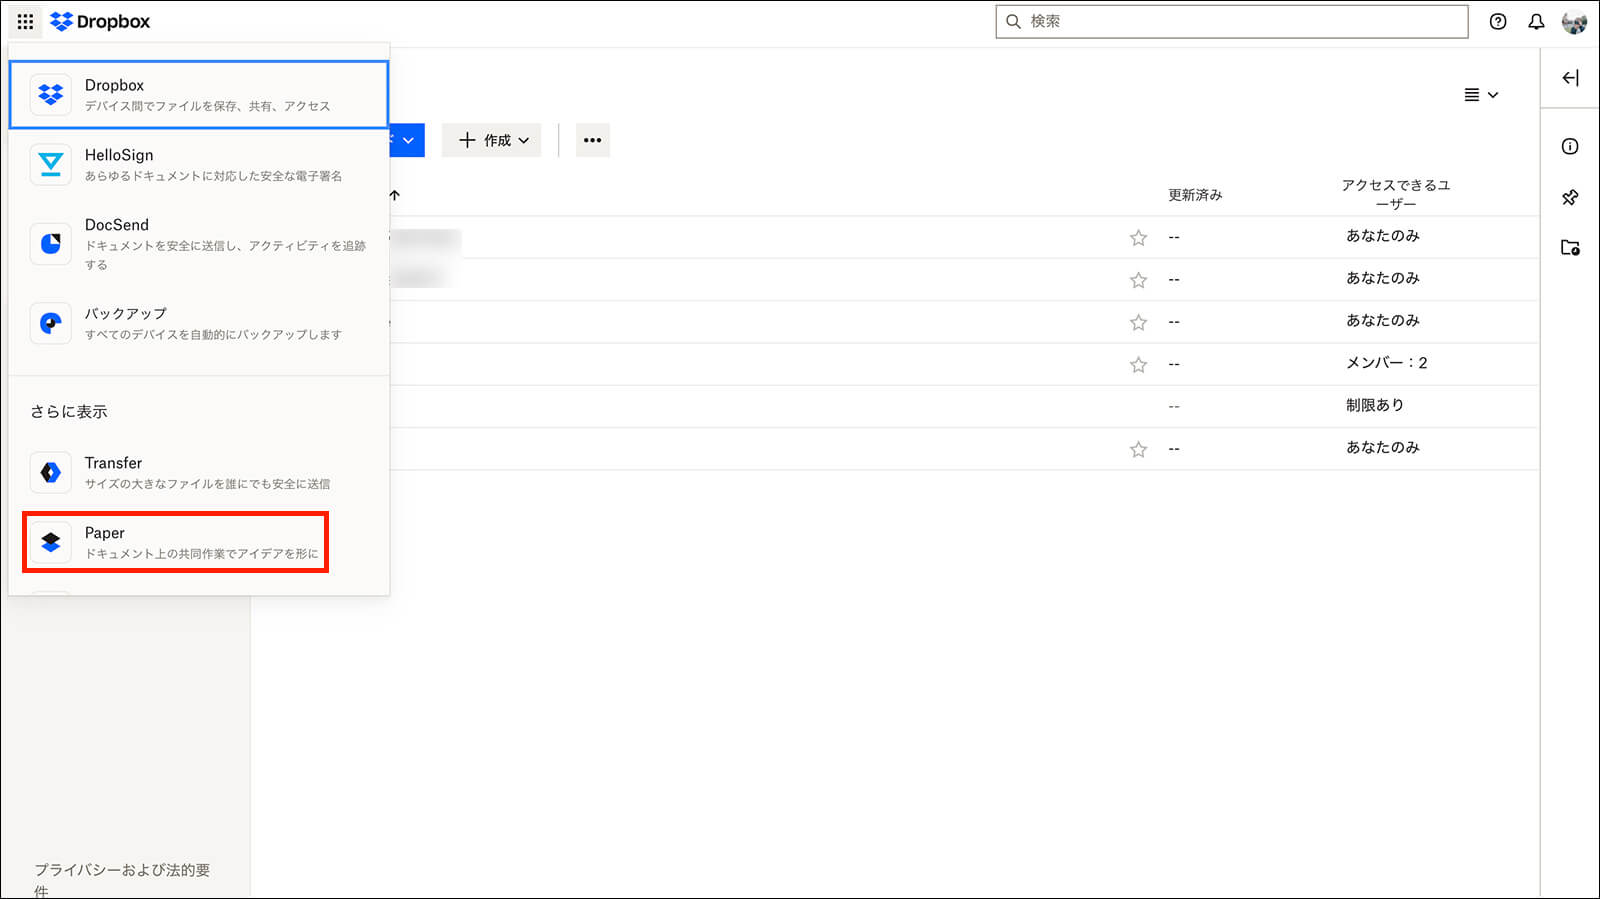Image resolution: width=1600 pixels, height=899 pixels.
Task: Click メンバー：2 access cell
Action: 1386,363
